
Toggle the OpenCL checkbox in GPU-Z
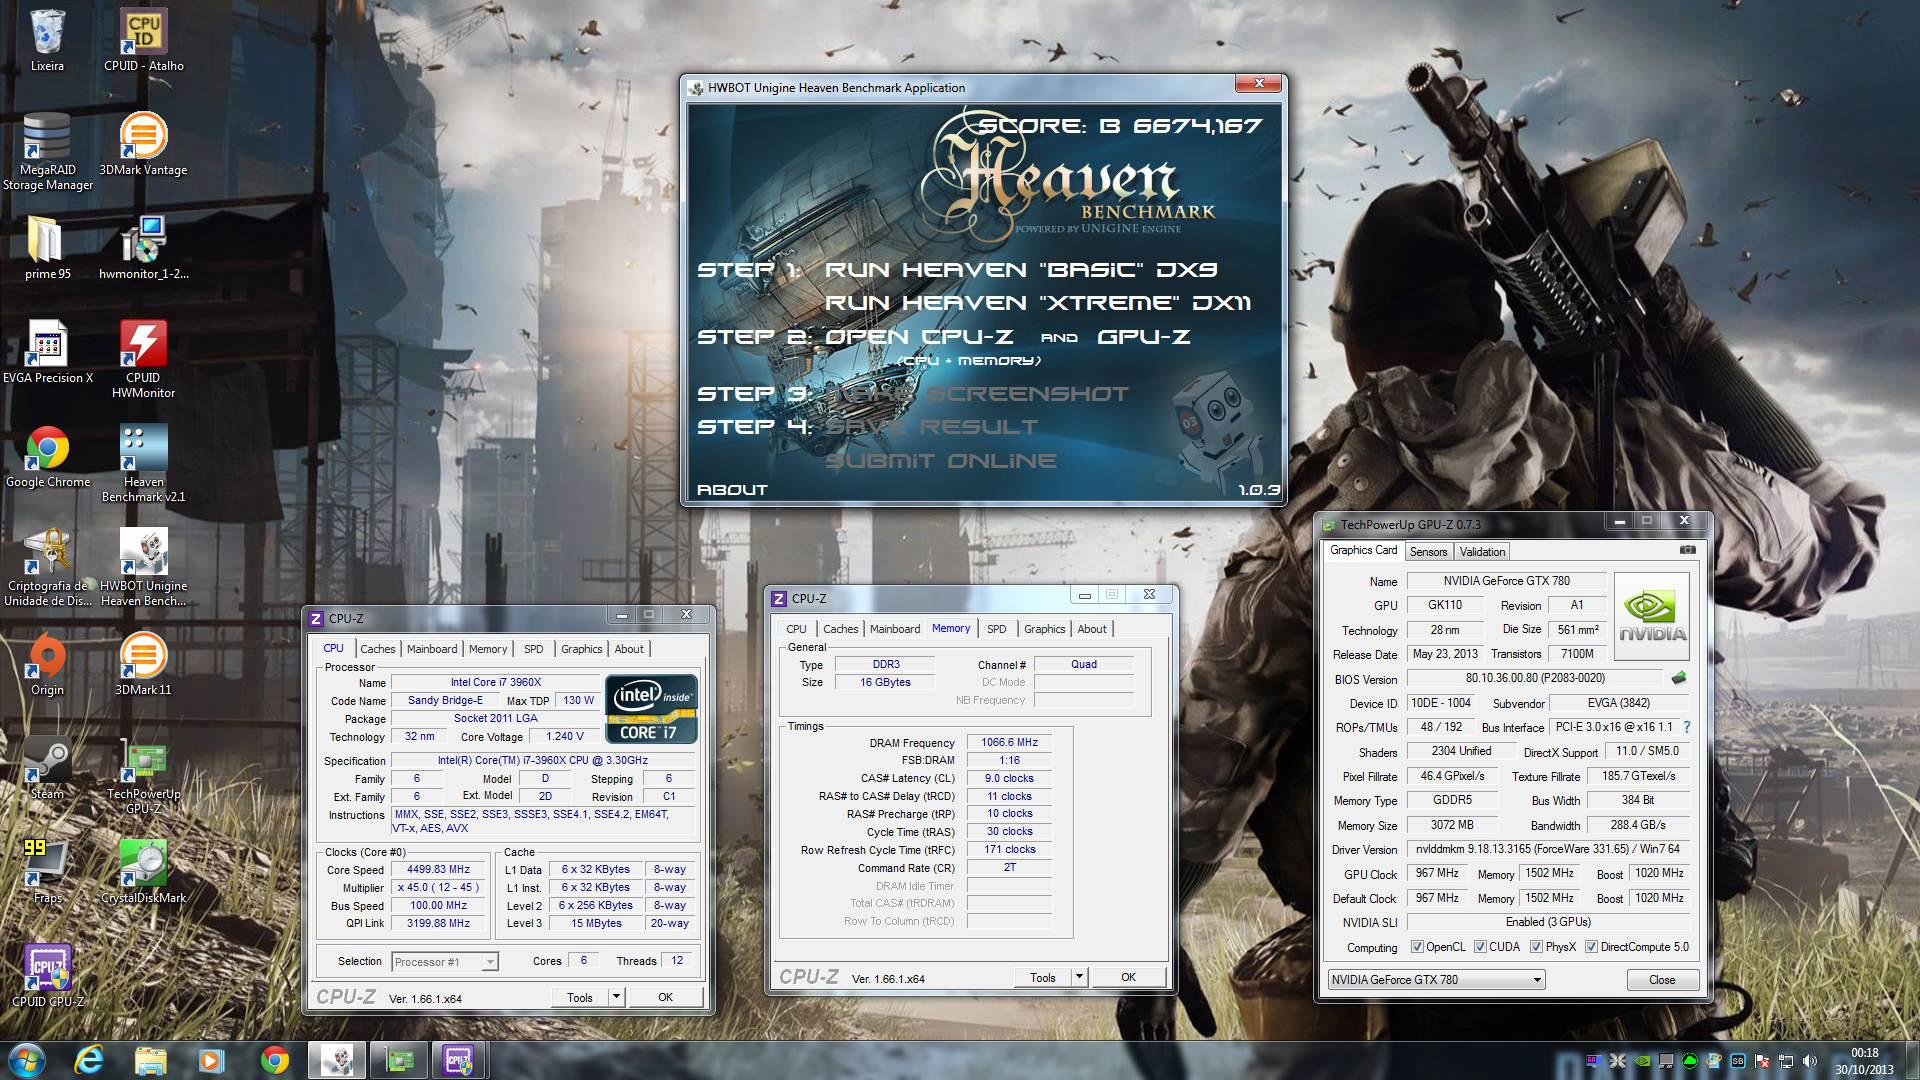pos(1417,947)
